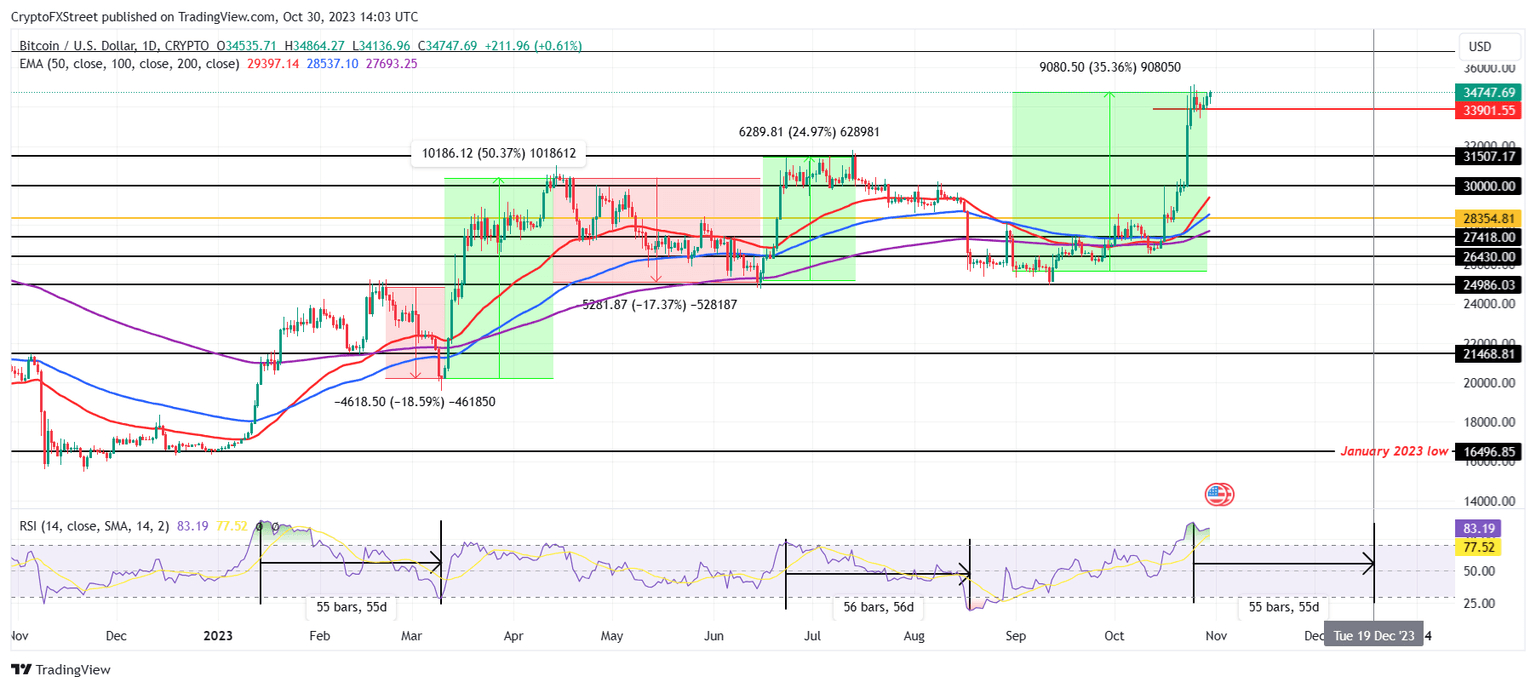Click the up arrow inside the October green rally box
This screenshot has height=688, width=1536.
[x=1108, y=96]
